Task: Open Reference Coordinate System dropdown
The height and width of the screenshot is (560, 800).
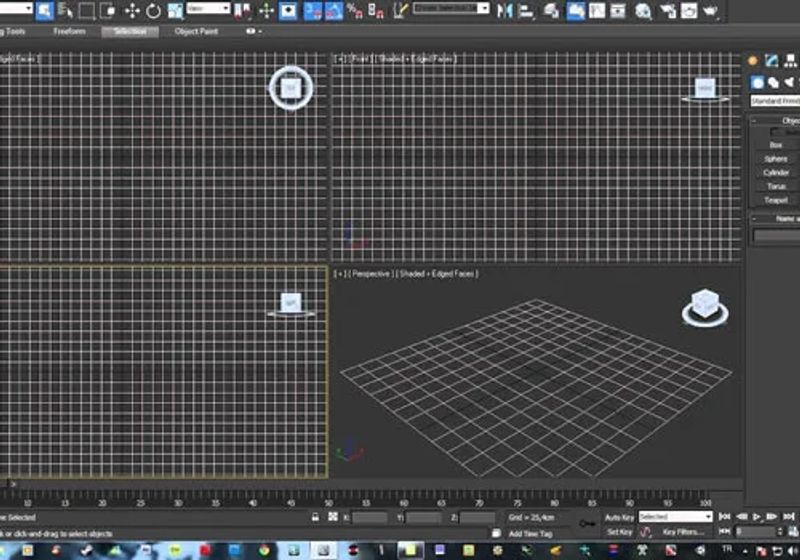Action: (x=208, y=9)
